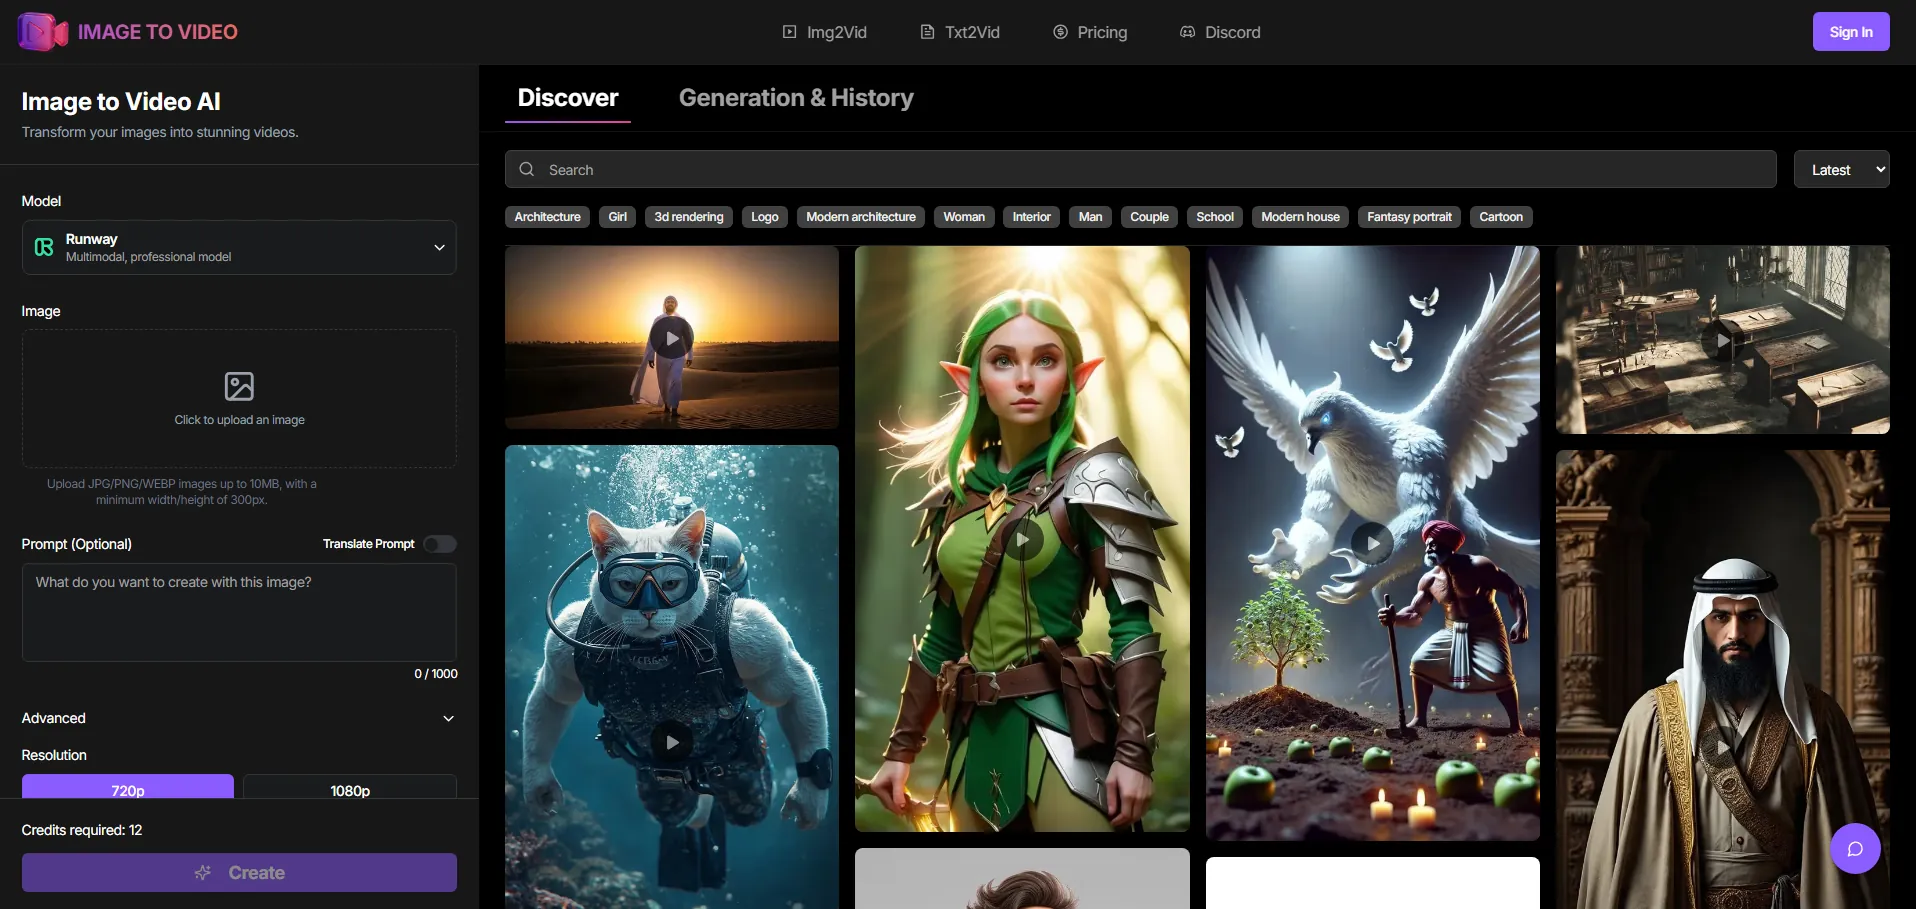
Task: Switch to Generation & History tab
Action: point(796,98)
